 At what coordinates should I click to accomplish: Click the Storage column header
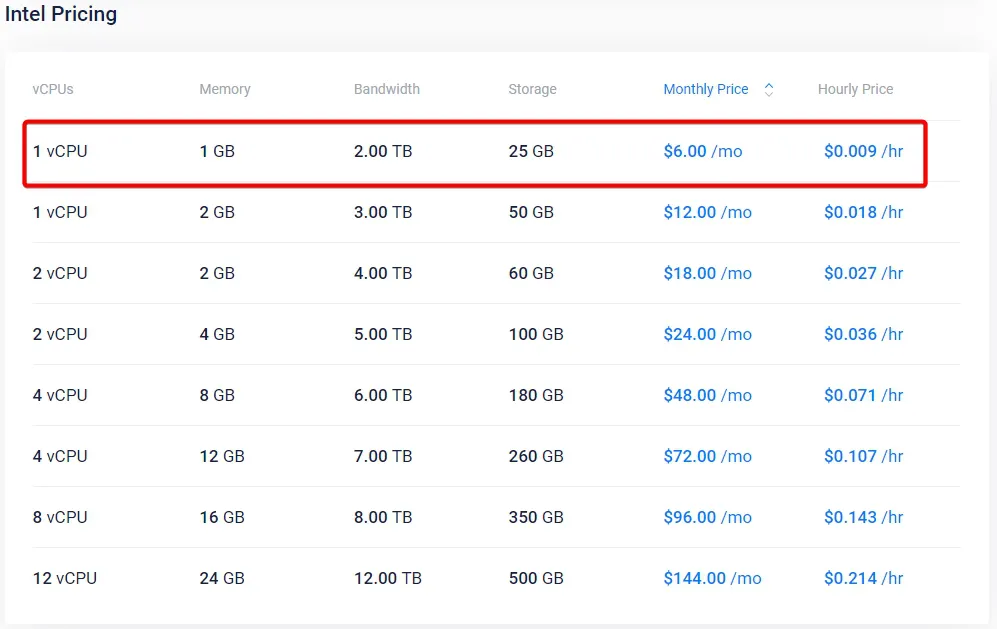(532, 90)
